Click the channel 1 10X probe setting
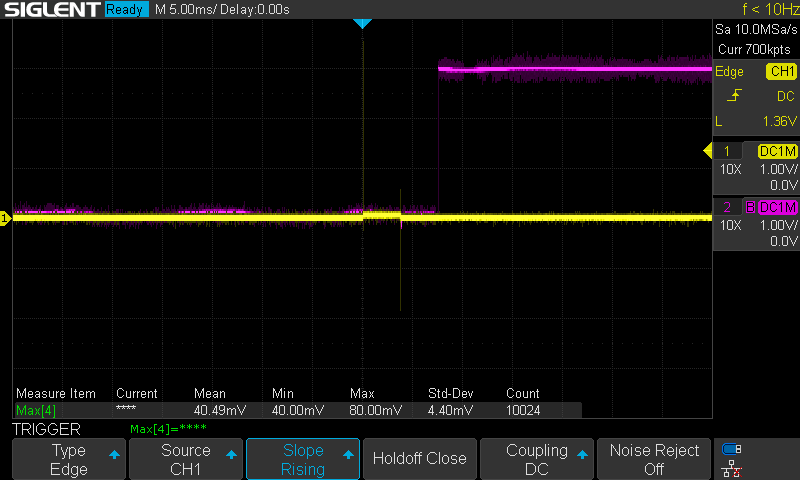 [x=731, y=169]
